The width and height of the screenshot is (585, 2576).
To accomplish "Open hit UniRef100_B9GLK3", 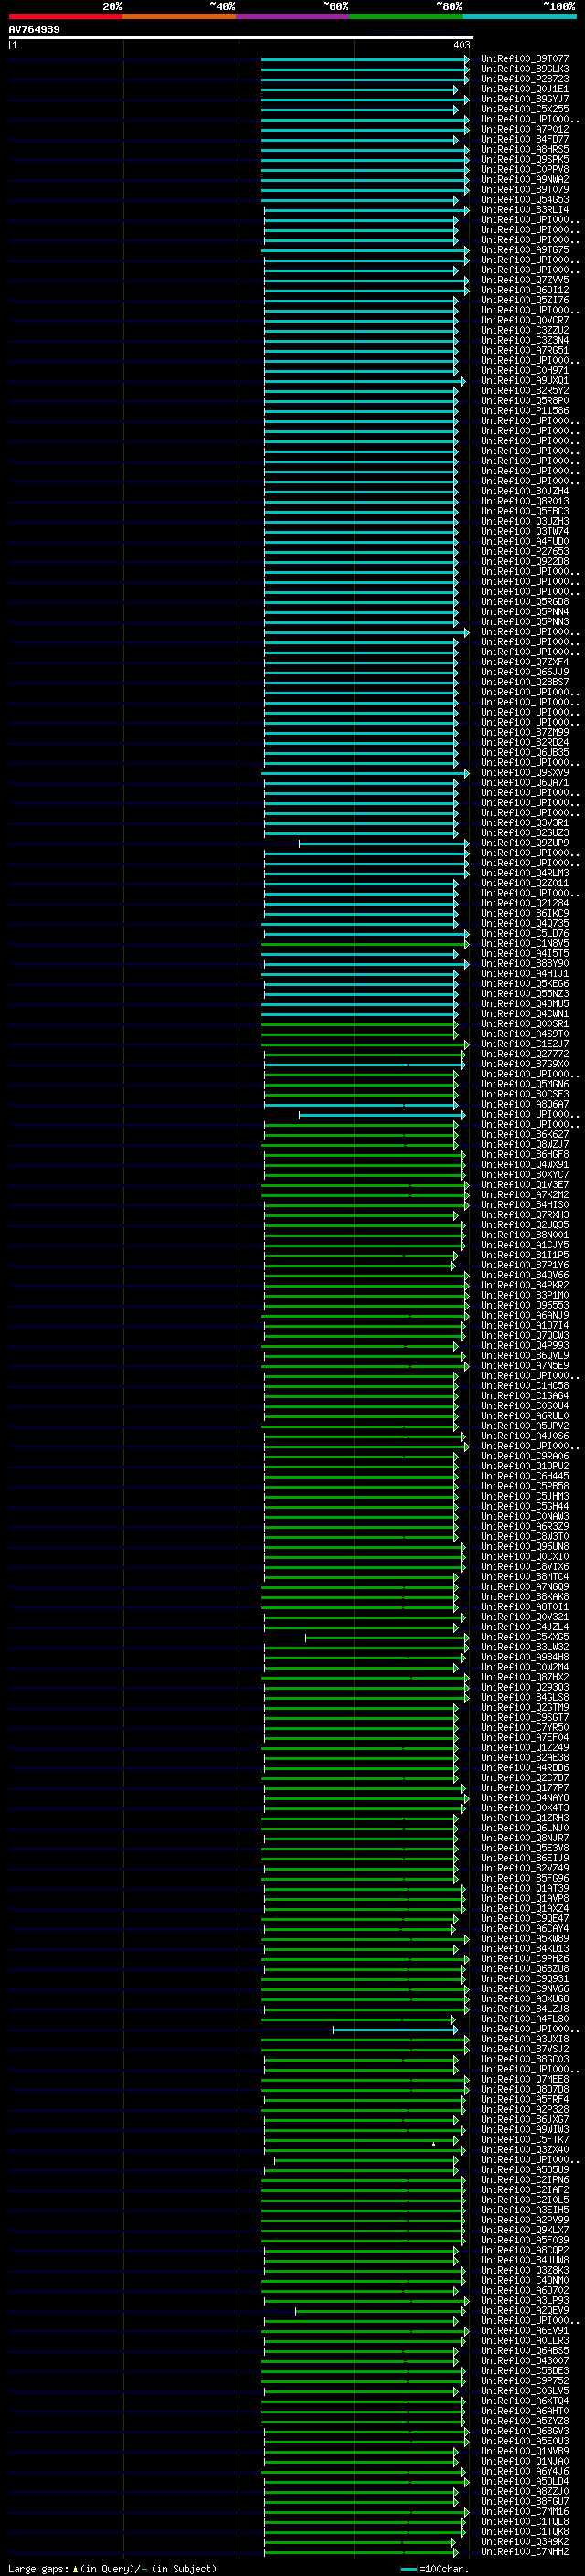I will [x=525, y=69].
